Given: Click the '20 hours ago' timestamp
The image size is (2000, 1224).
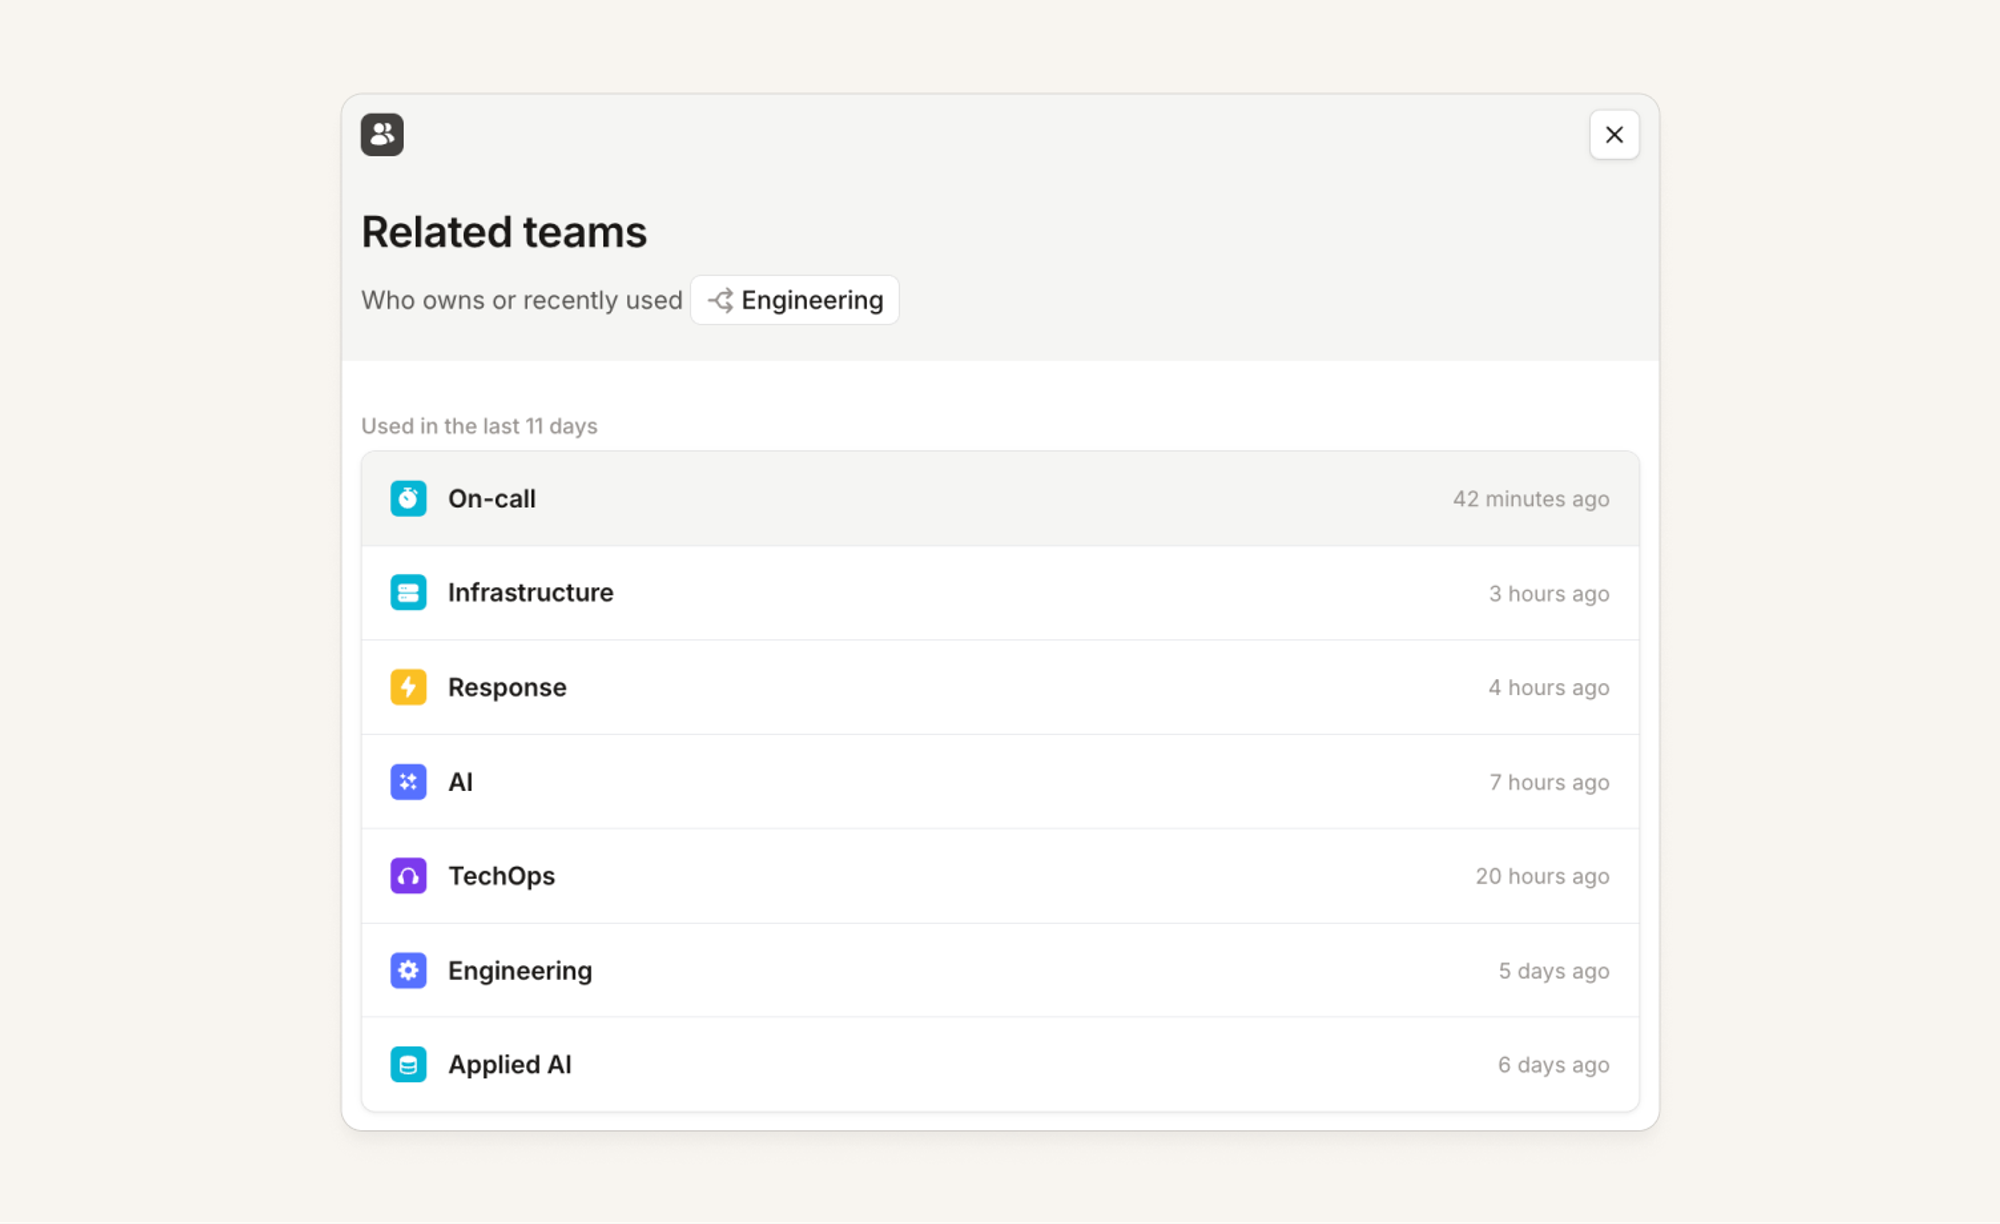Looking at the screenshot, I should click(x=1543, y=877).
